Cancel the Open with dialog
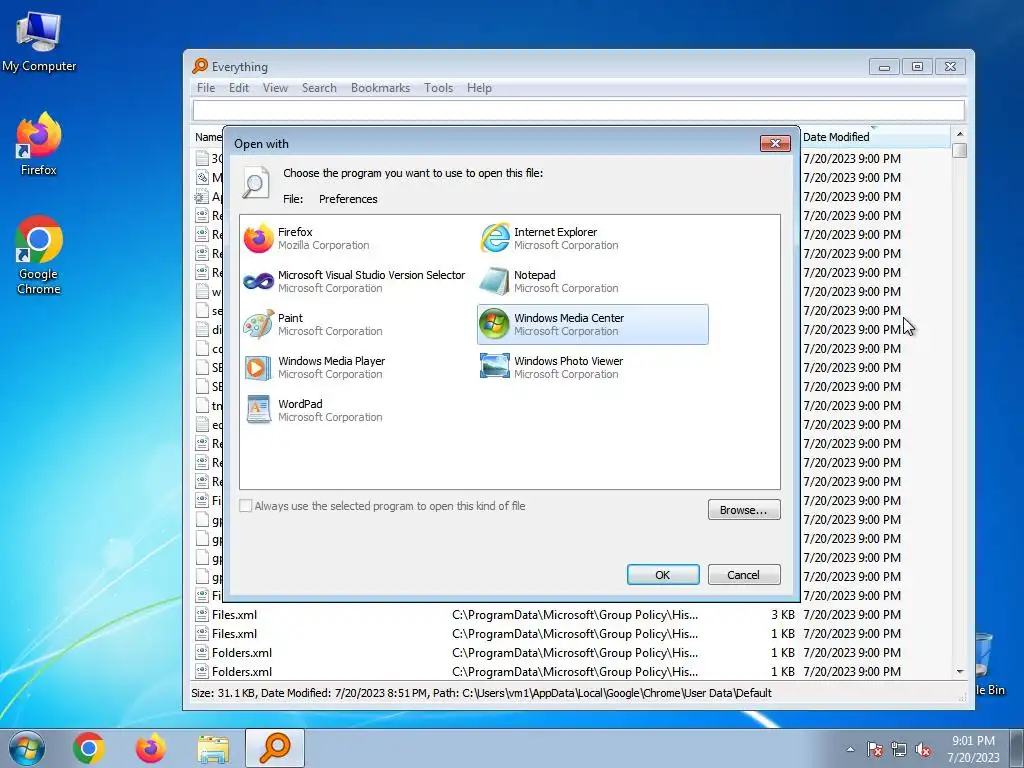 point(744,575)
